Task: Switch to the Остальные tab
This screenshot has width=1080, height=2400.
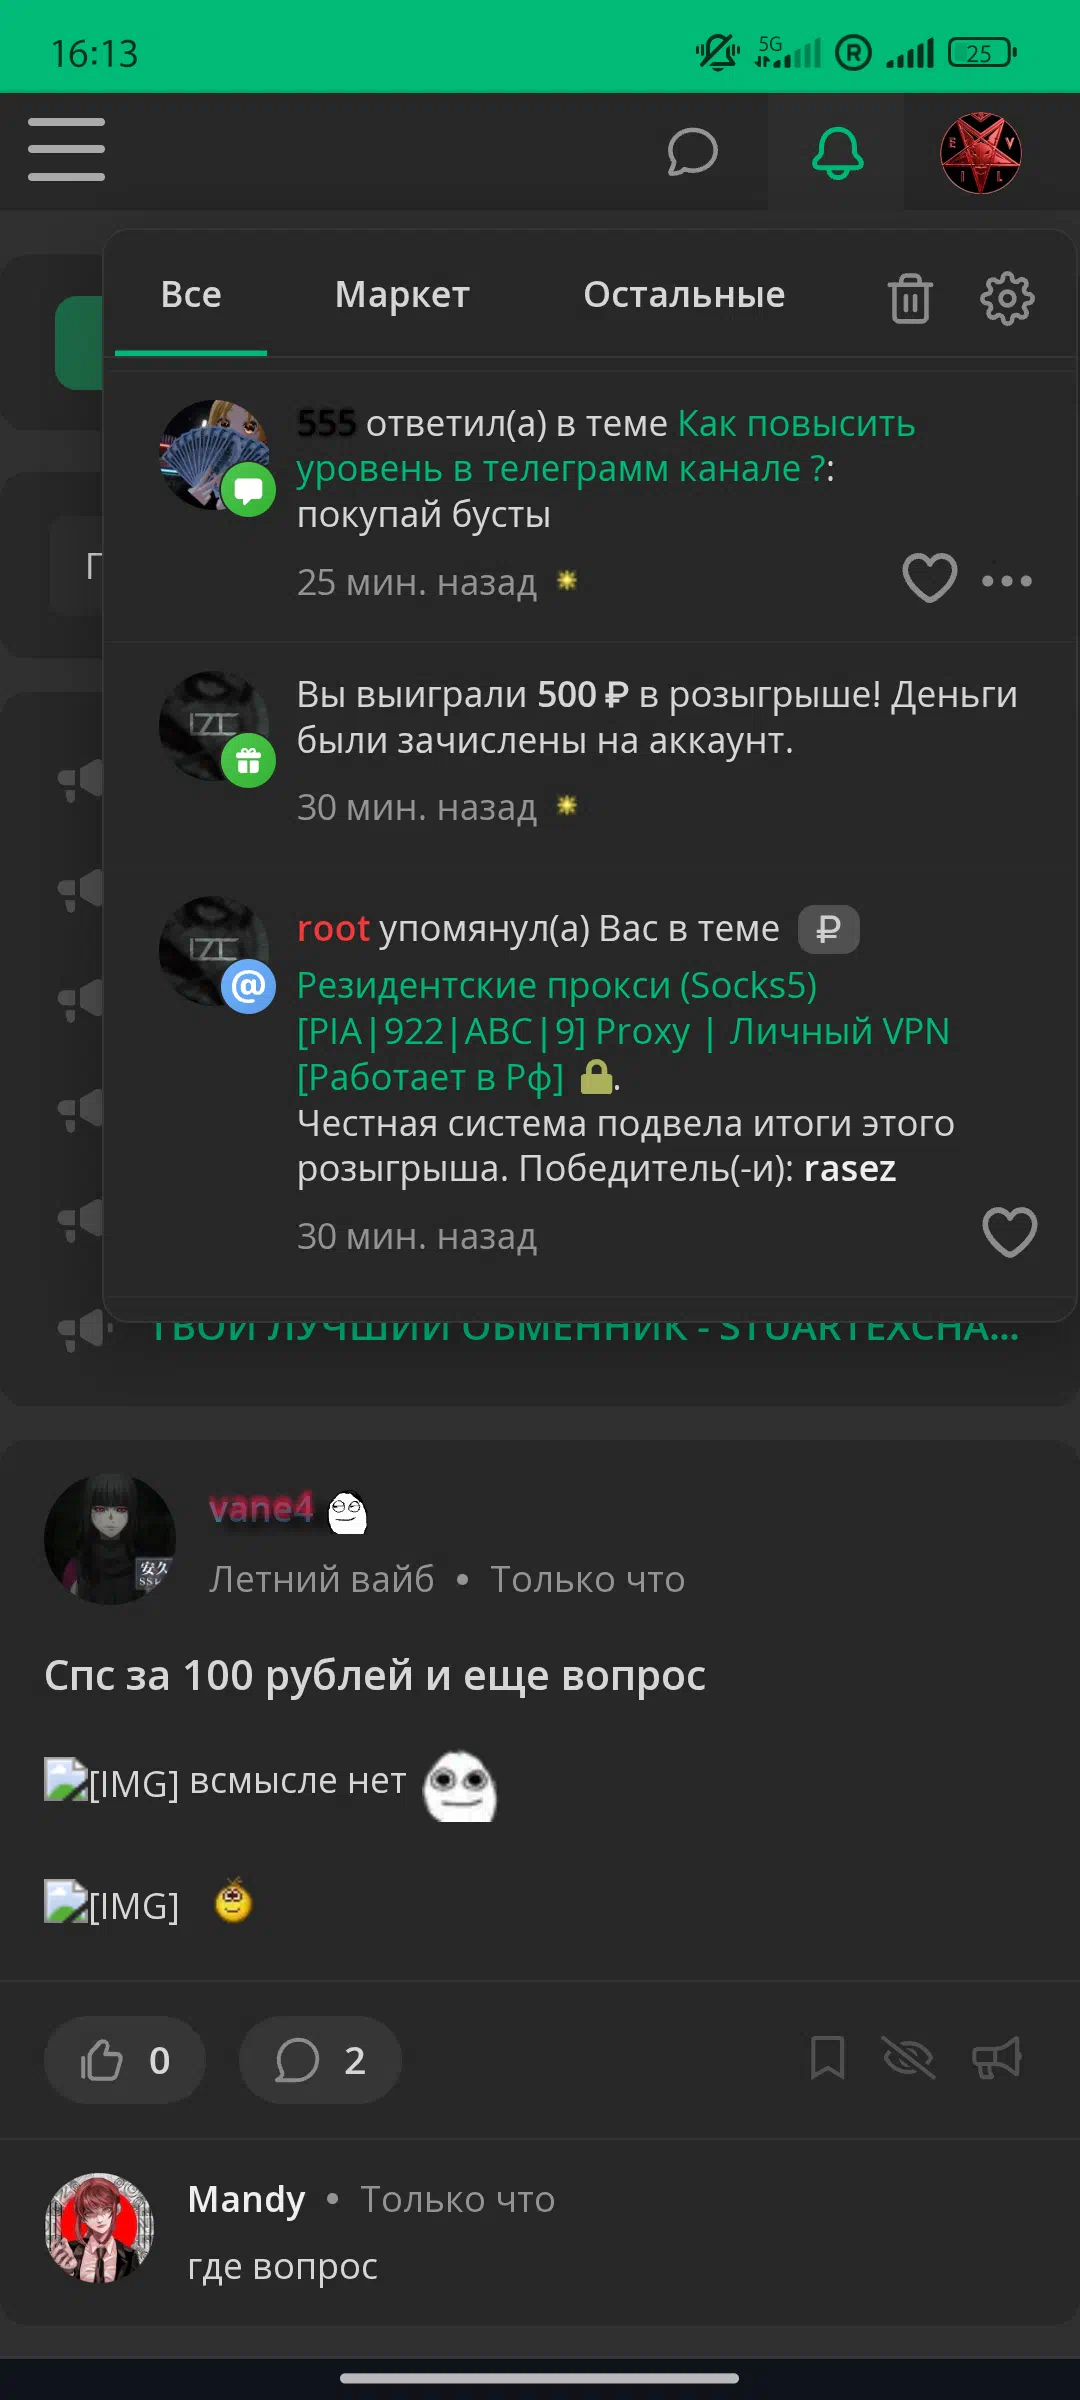Action: coord(684,295)
